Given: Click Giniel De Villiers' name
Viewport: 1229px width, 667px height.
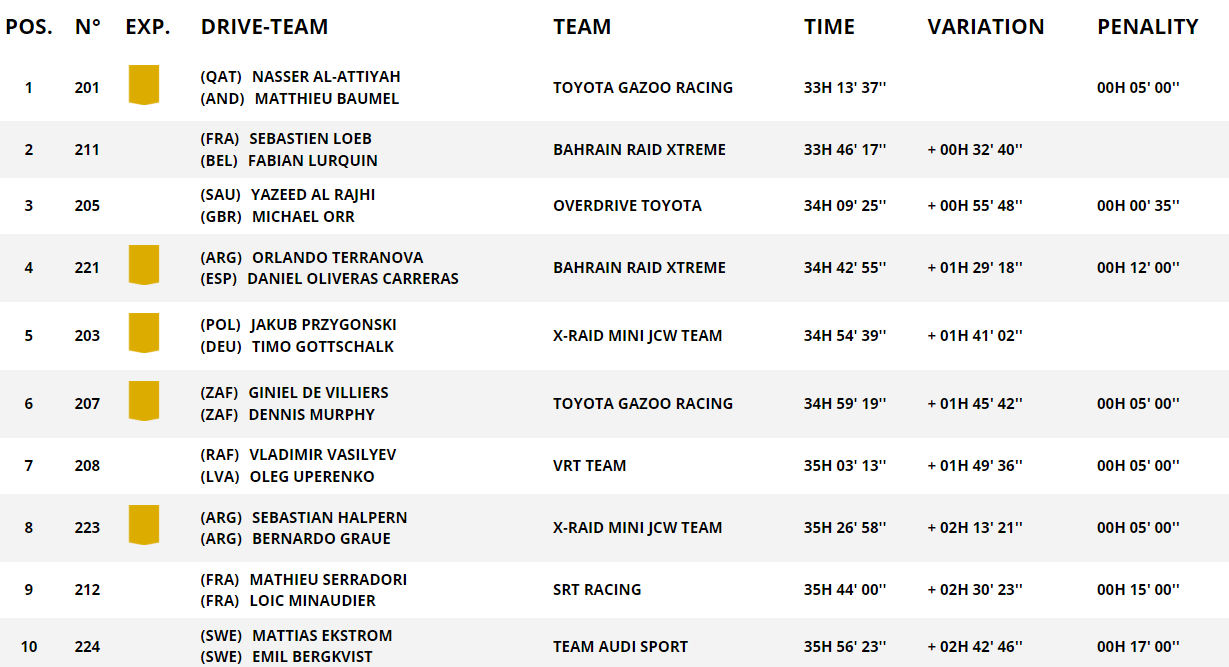Looking at the screenshot, I should 318,393.
